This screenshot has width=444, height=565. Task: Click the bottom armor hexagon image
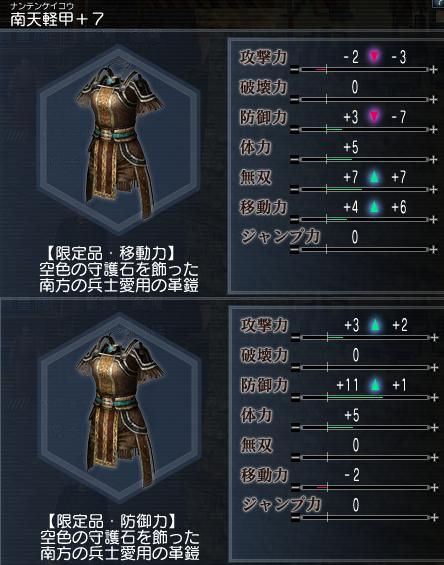pos(119,408)
